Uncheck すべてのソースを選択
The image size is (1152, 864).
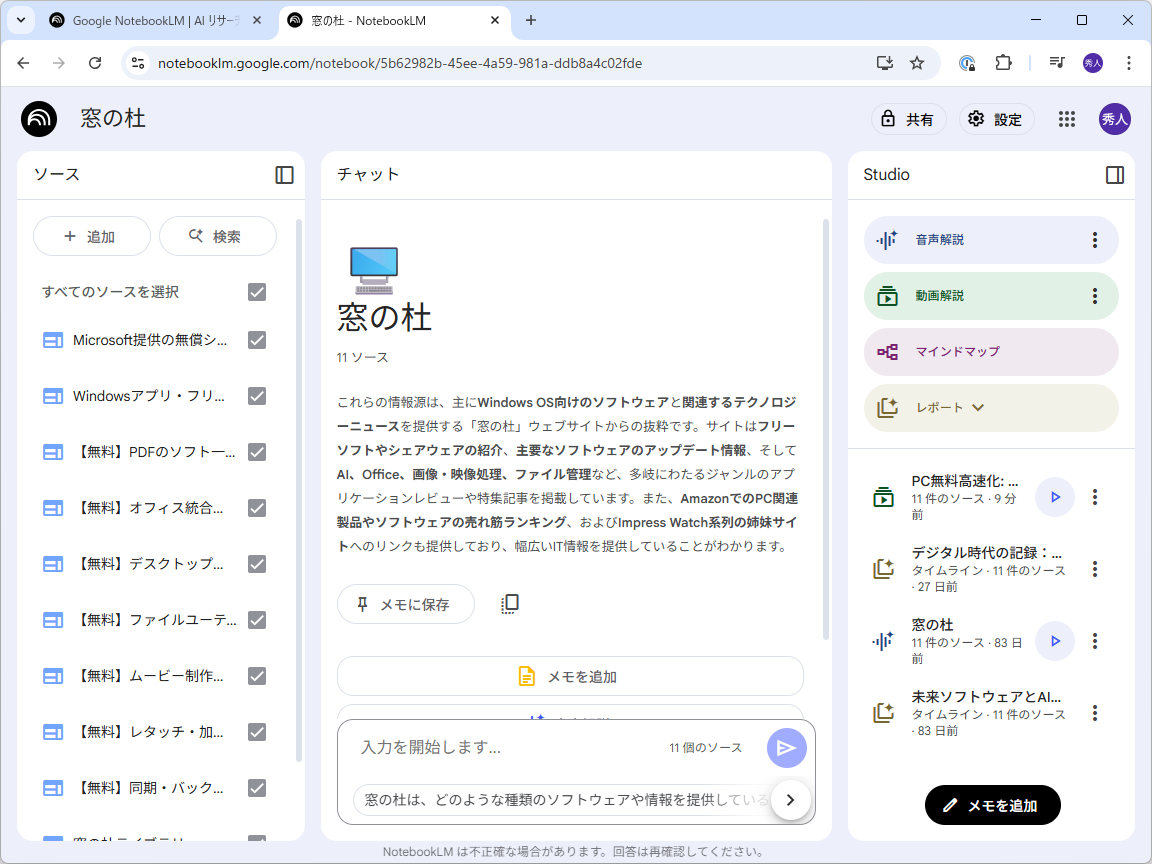point(257,292)
